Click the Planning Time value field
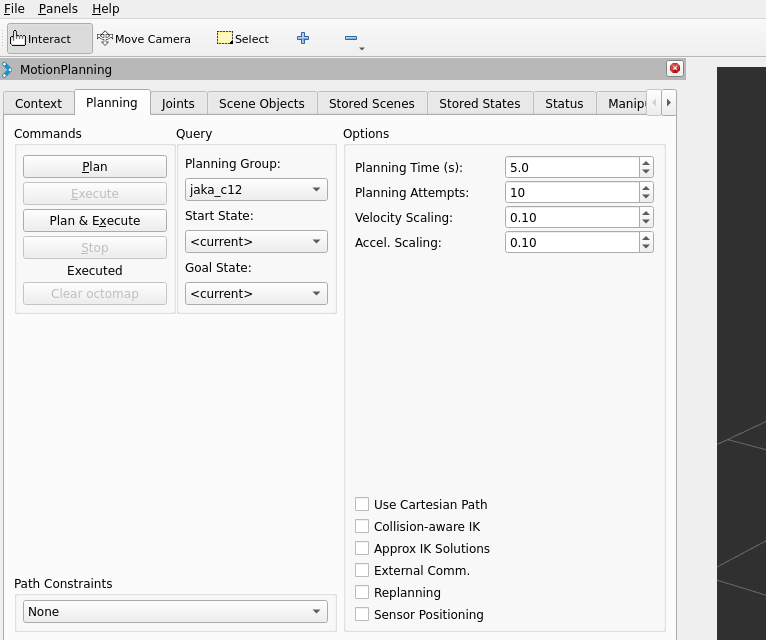The height and width of the screenshot is (640, 766). click(572, 168)
